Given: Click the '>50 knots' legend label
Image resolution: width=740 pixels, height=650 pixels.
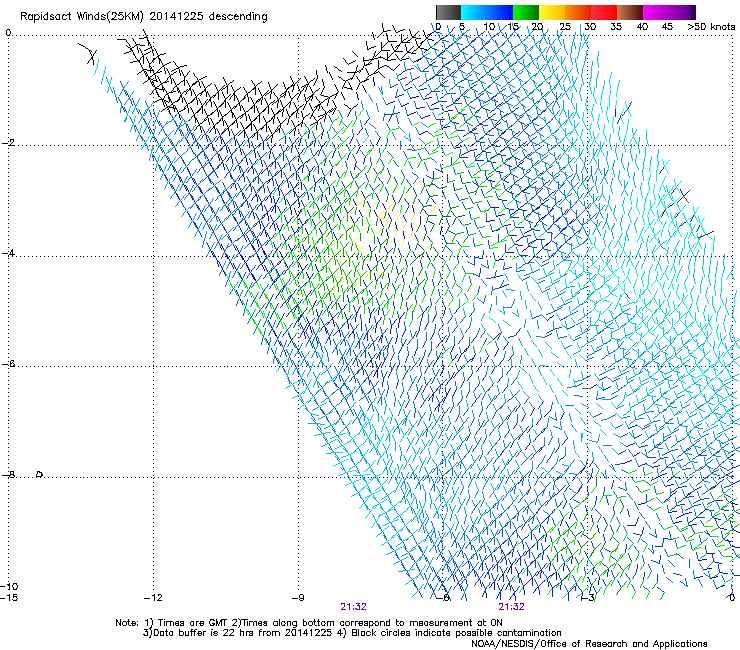Looking at the screenshot, I should tap(711, 27).
